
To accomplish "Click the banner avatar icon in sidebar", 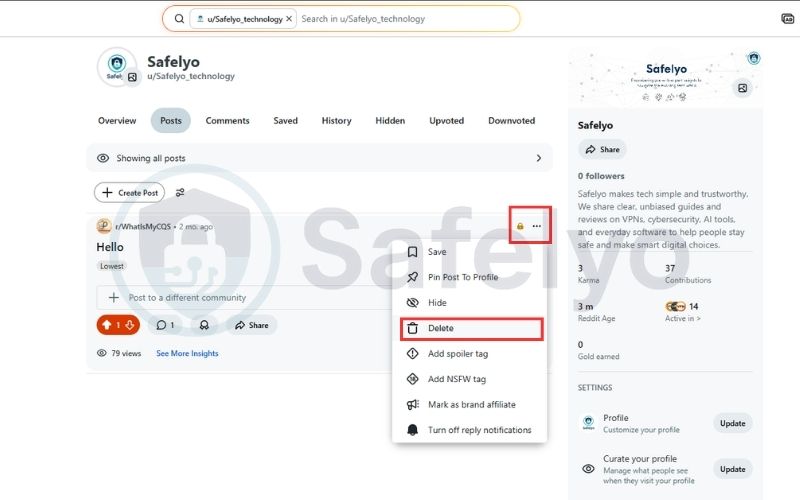I will [x=754, y=58].
